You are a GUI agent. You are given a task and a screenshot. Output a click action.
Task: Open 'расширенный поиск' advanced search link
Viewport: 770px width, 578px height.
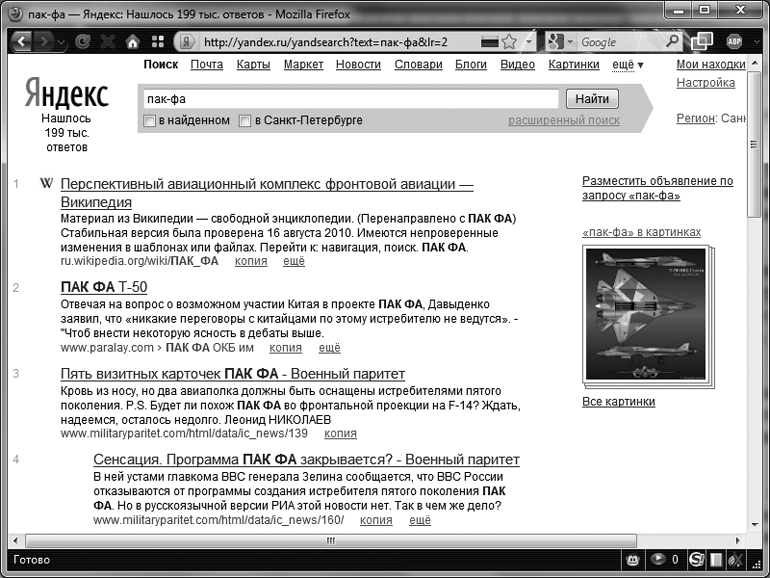563,121
